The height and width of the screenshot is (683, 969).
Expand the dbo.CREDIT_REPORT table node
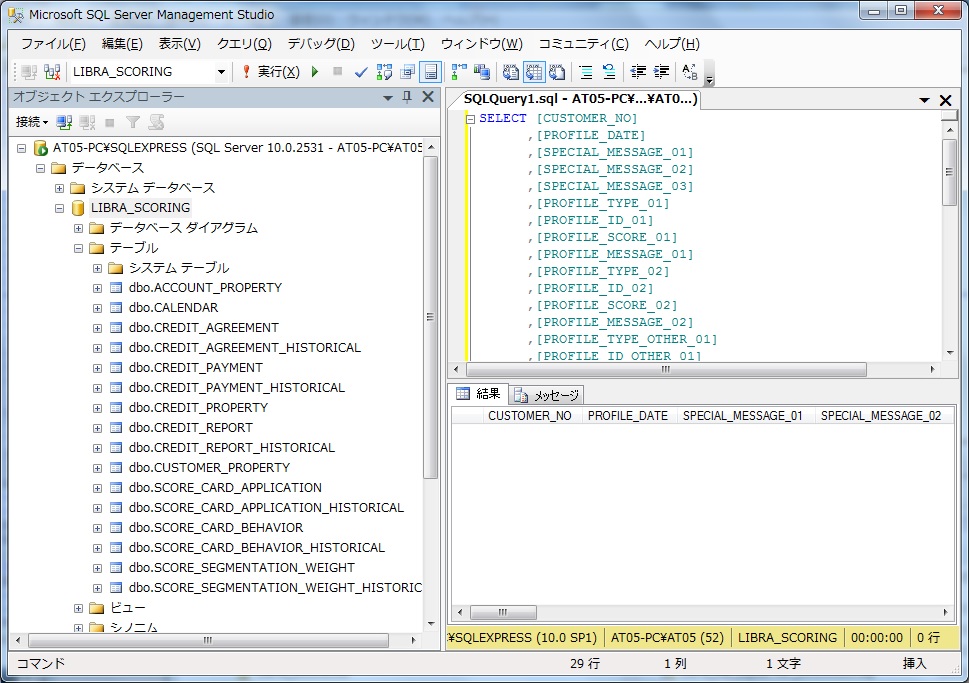97,428
